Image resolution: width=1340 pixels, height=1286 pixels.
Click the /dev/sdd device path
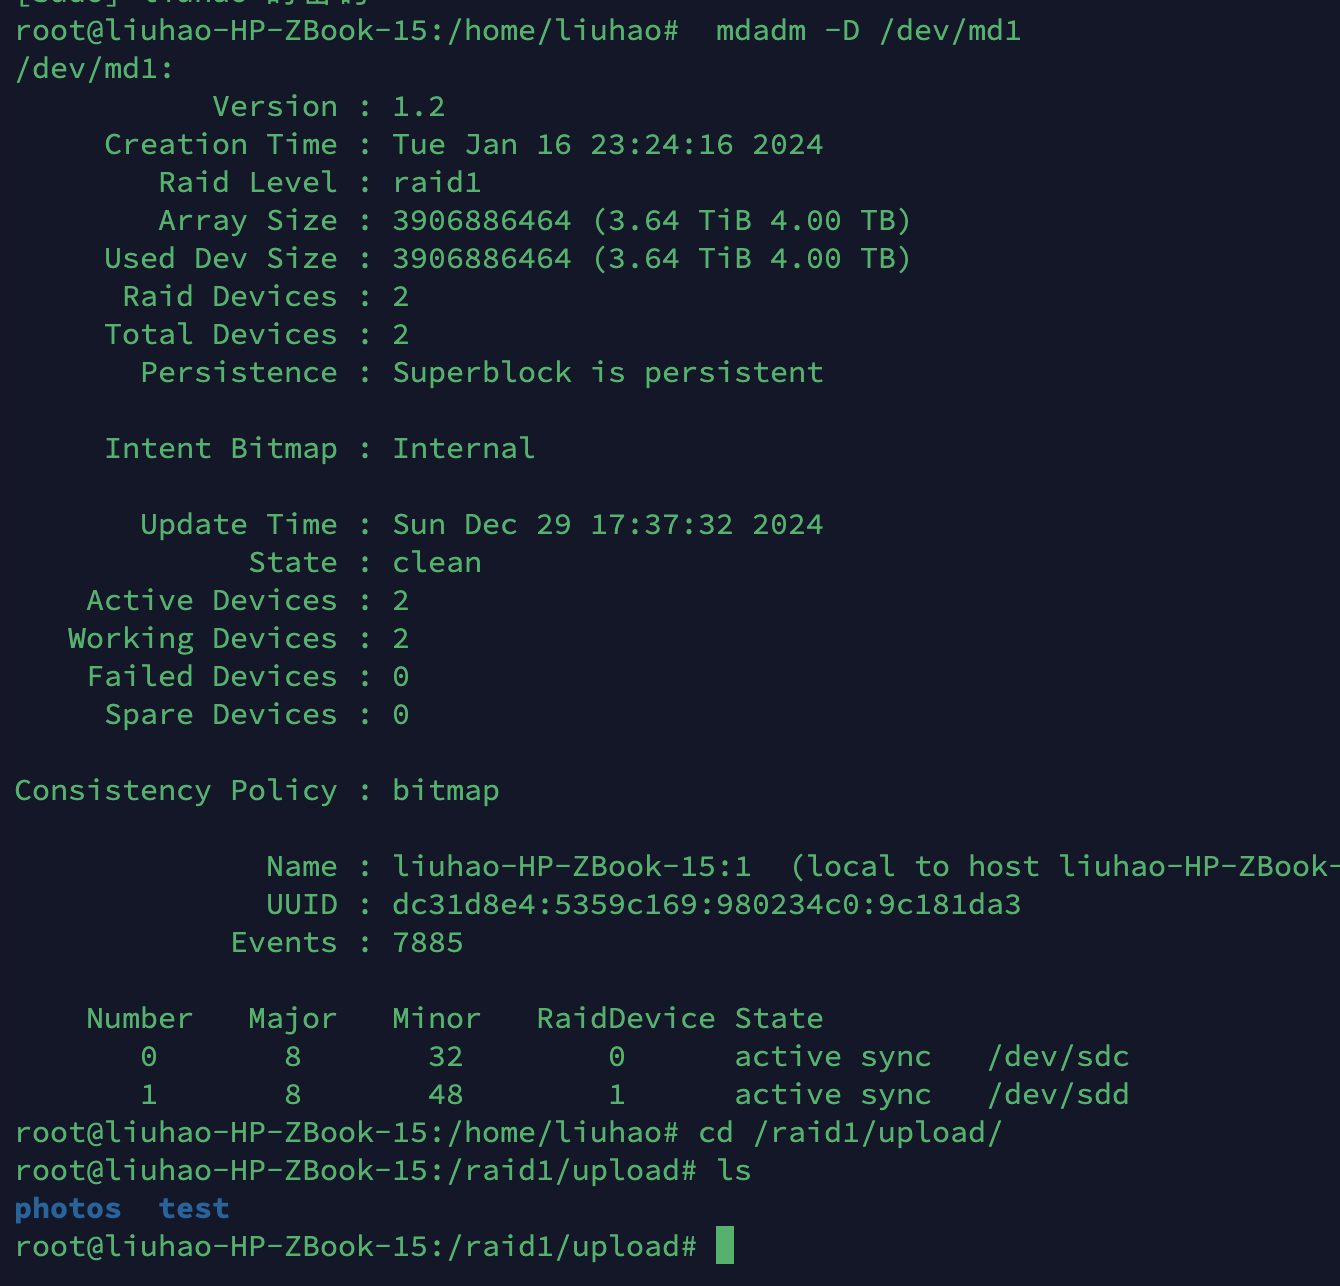[x=1058, y=1095]
